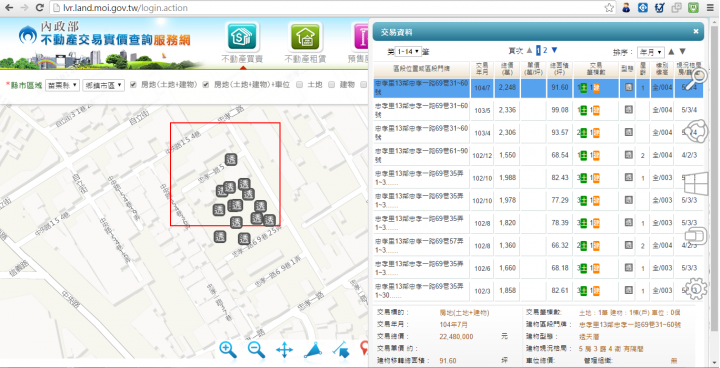Screen dimensions: 720x368
Task: Open the 排序 sort dropdown showing 年月
Action: [651, 52]
